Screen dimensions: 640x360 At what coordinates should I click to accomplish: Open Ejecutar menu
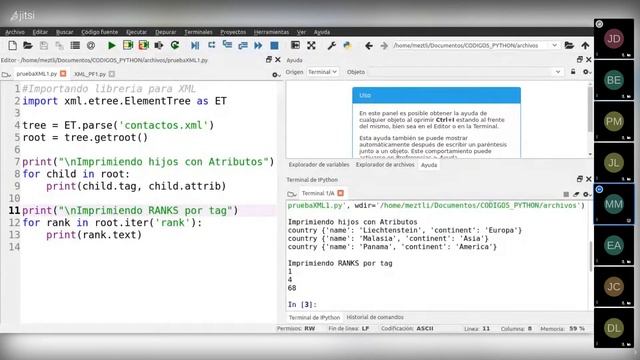[136, 32]
